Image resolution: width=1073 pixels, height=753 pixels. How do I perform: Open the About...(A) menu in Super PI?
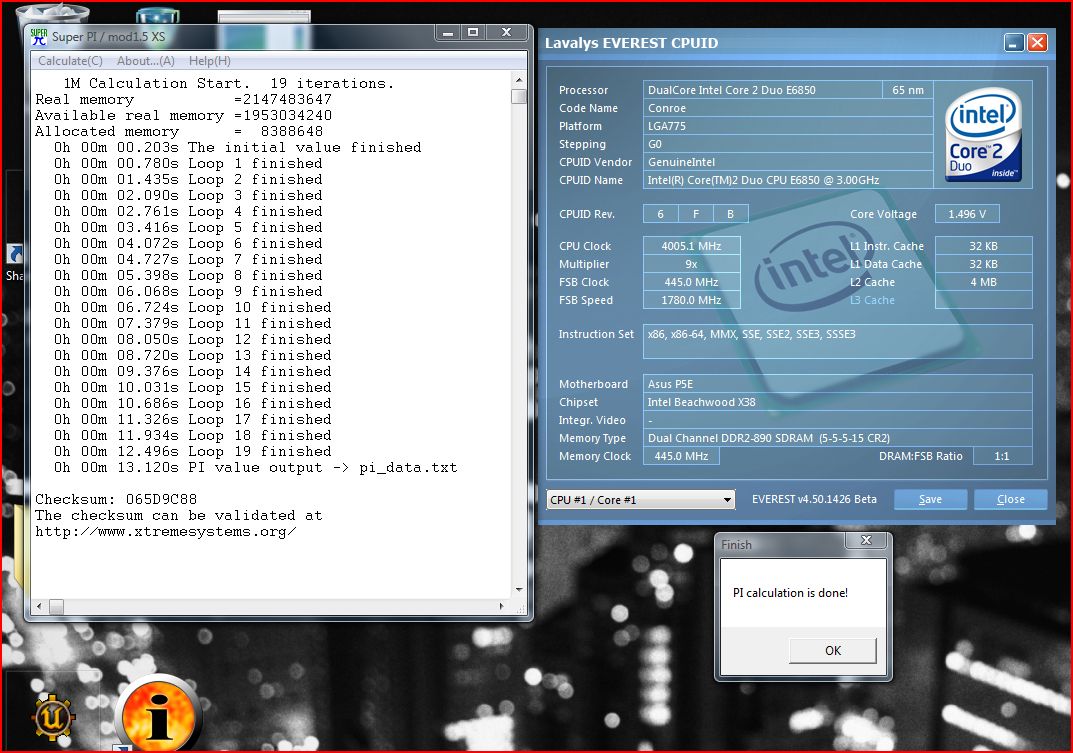146,61
